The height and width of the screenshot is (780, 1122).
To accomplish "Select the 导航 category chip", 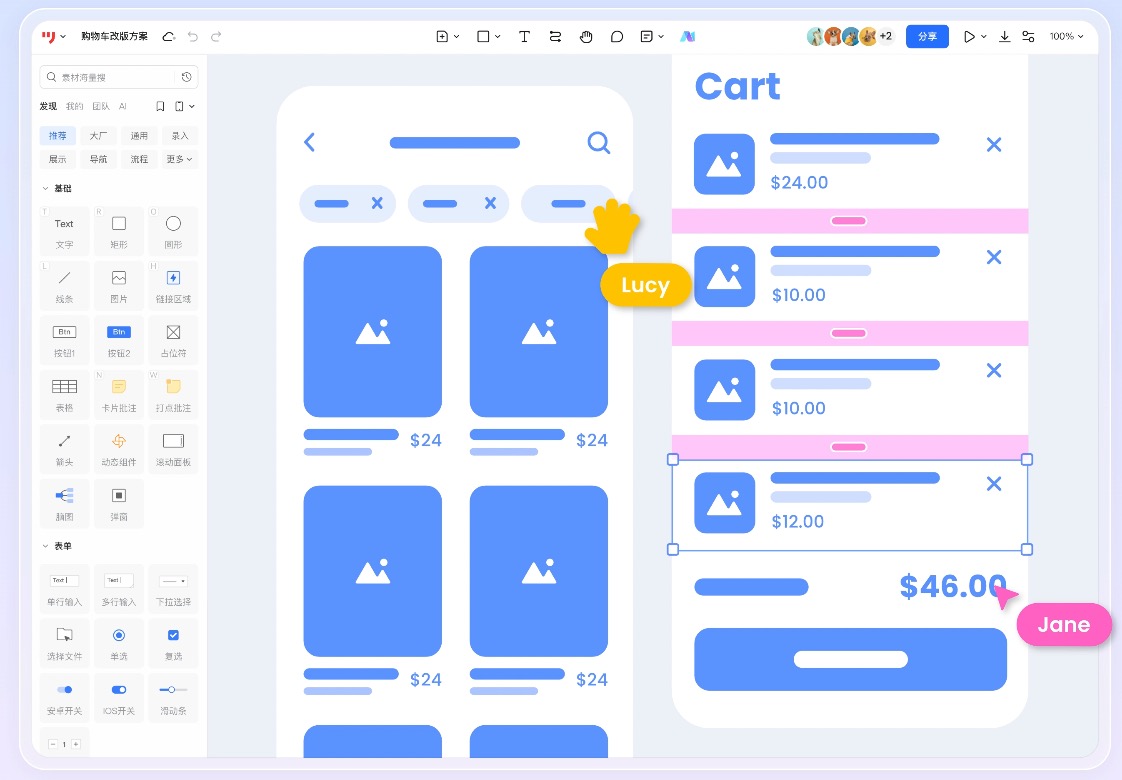I will [x=99, y=159].
